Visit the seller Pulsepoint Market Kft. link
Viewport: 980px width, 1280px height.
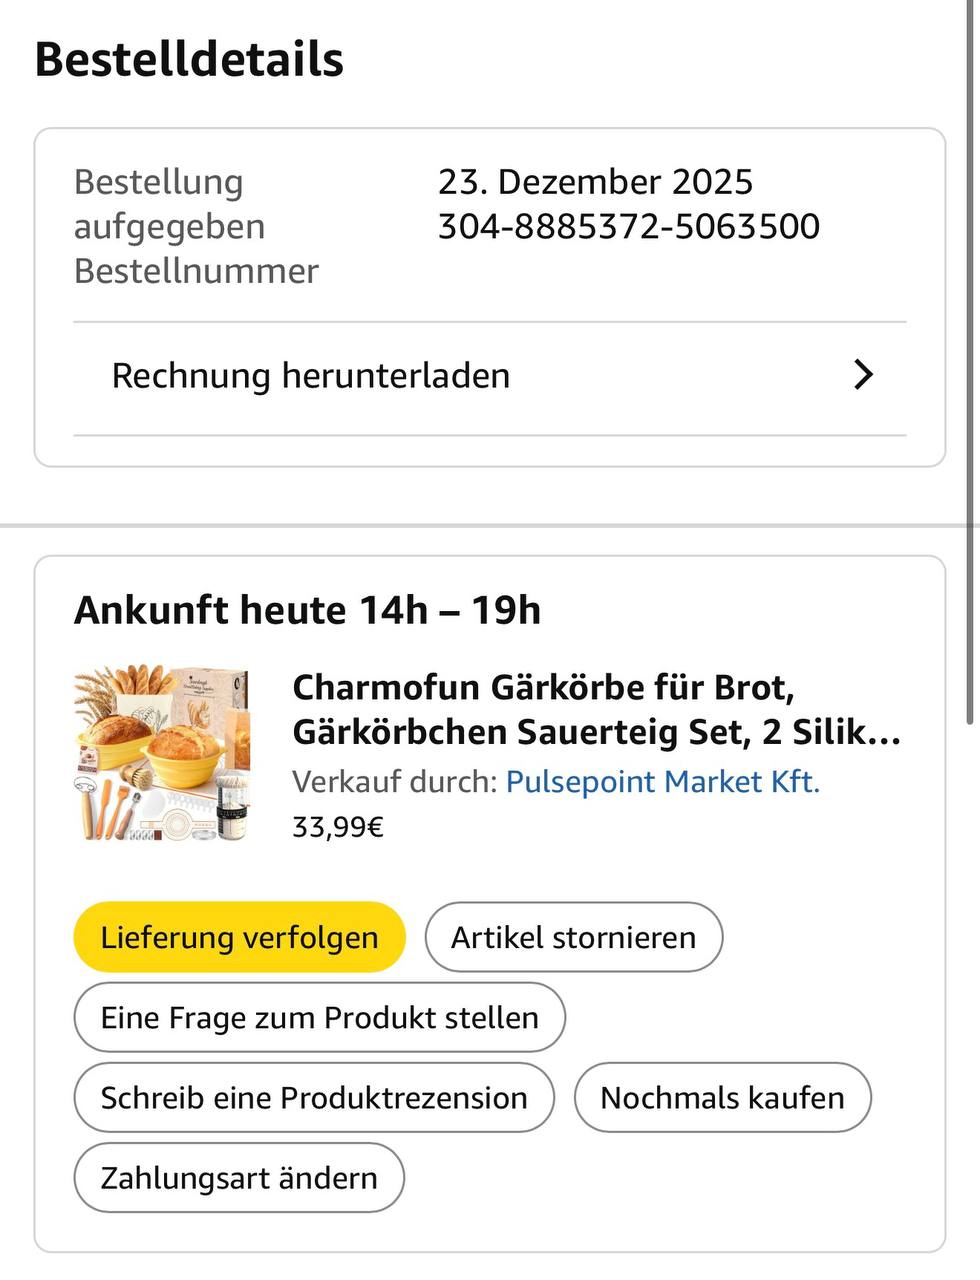point(662,782)
